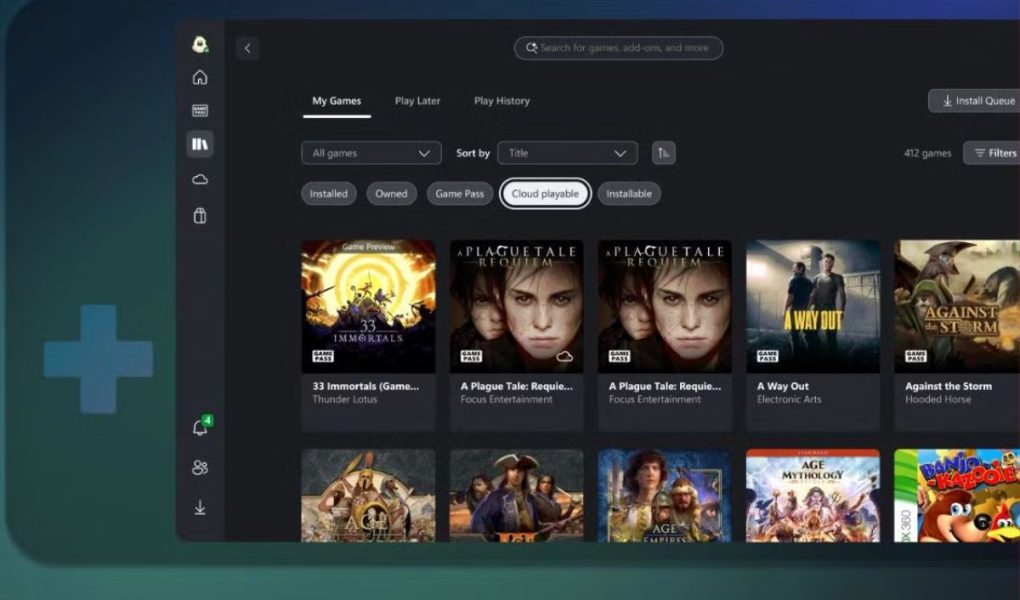The height and width of the screenshot is (600, 1020).
Task: Open Cloud Gaming from the sidebar
Action: (200, 179)
